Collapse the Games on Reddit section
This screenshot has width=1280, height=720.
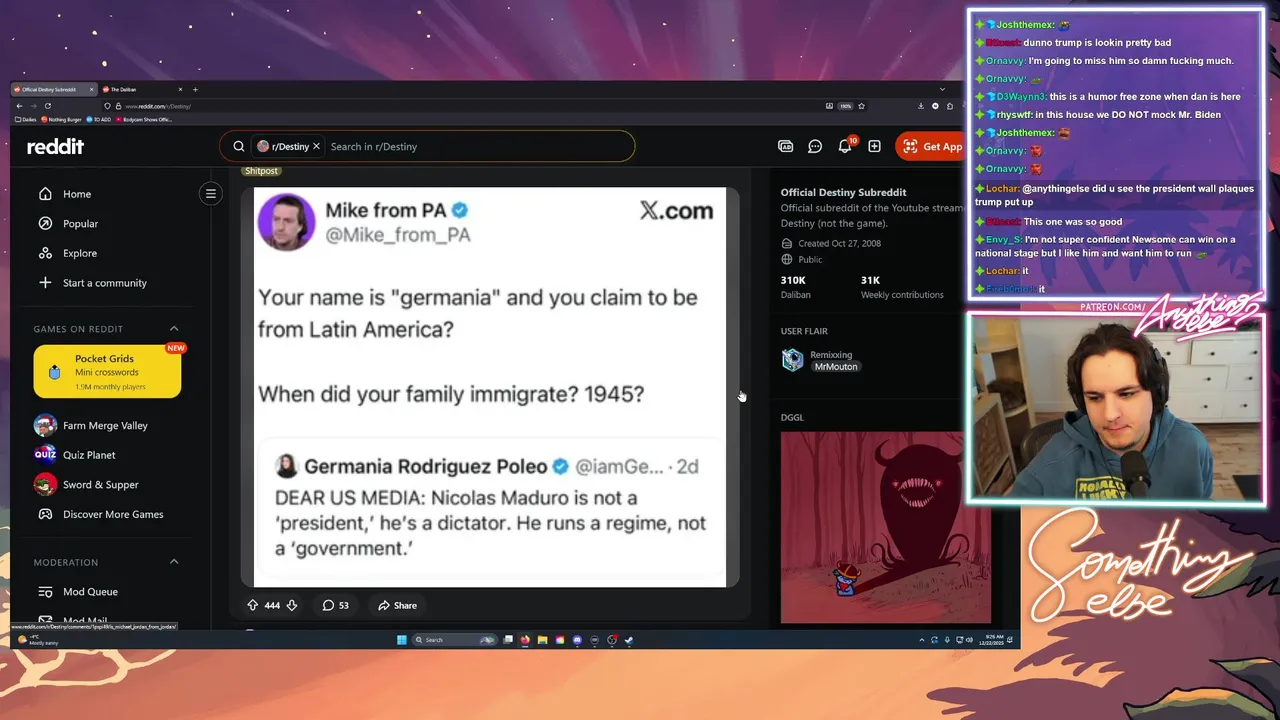pyautogui.click(x=174, y=328)
